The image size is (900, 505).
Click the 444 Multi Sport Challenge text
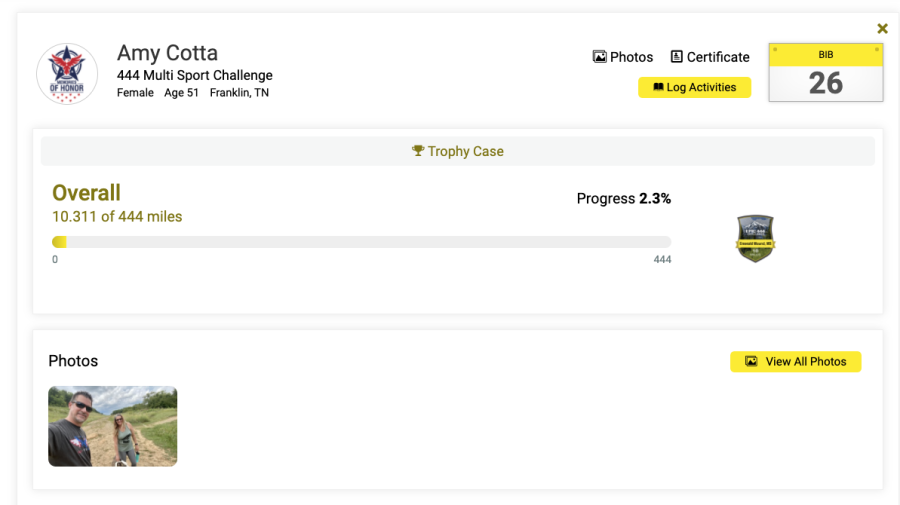coord(195,75)
